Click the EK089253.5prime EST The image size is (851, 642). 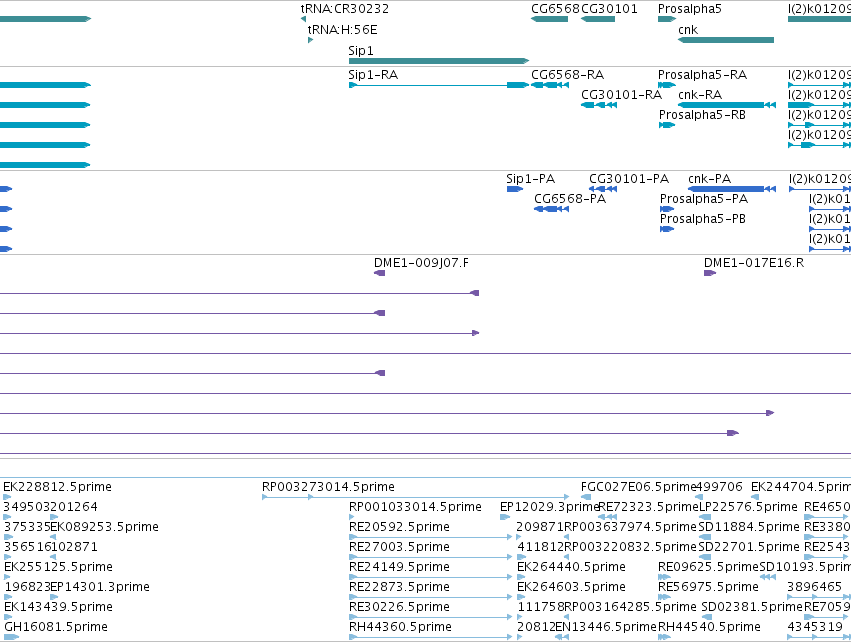pyautogui.click(x=54, y=537)
